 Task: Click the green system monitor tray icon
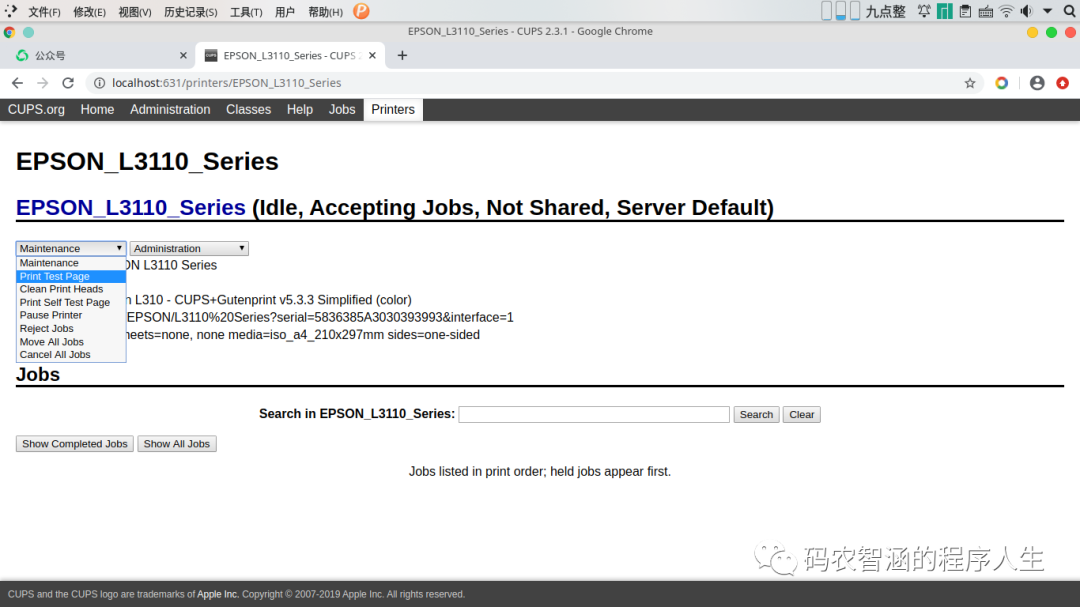(x=944, y=11)
